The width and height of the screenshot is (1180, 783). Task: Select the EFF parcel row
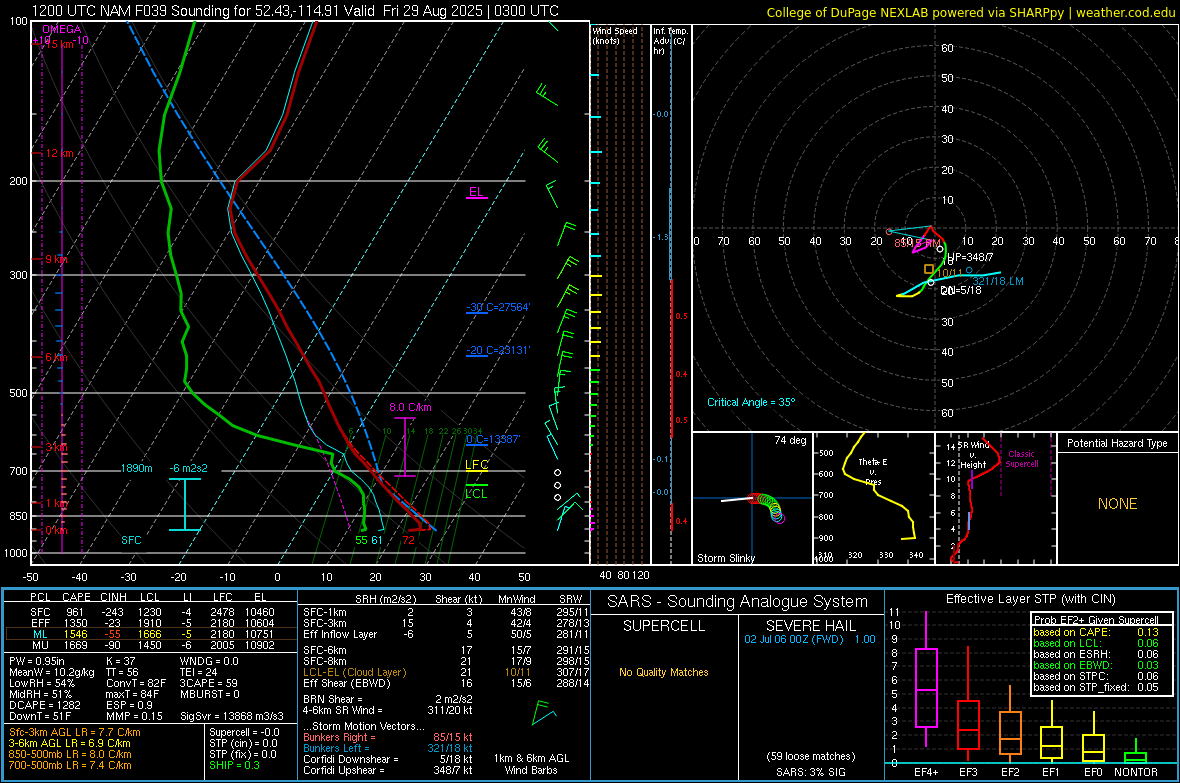pos(151,623)
